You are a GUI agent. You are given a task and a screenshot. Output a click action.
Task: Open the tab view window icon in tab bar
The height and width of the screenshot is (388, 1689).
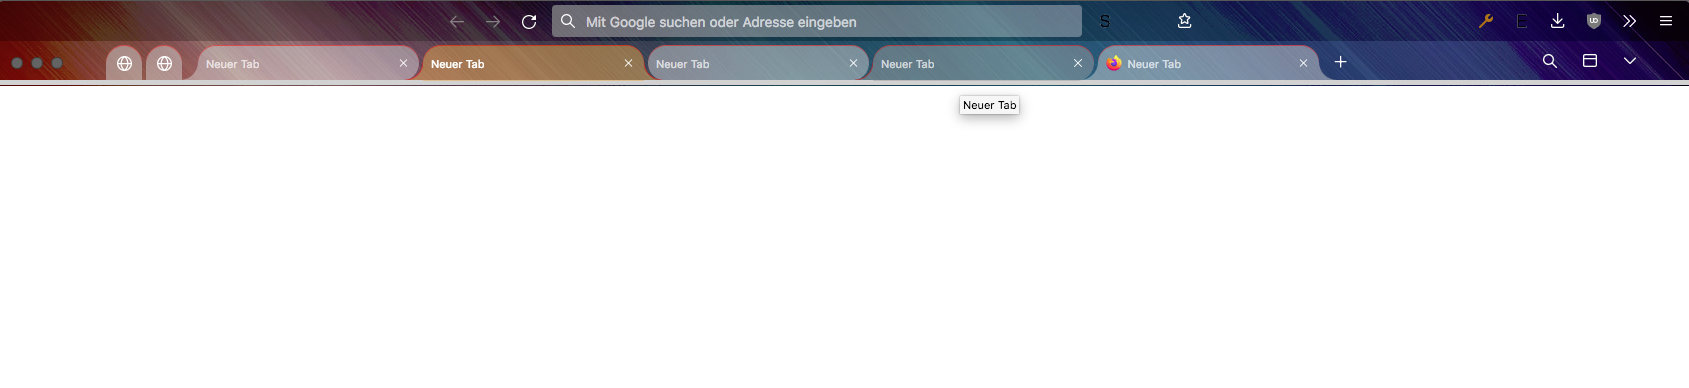point(1590,61)
